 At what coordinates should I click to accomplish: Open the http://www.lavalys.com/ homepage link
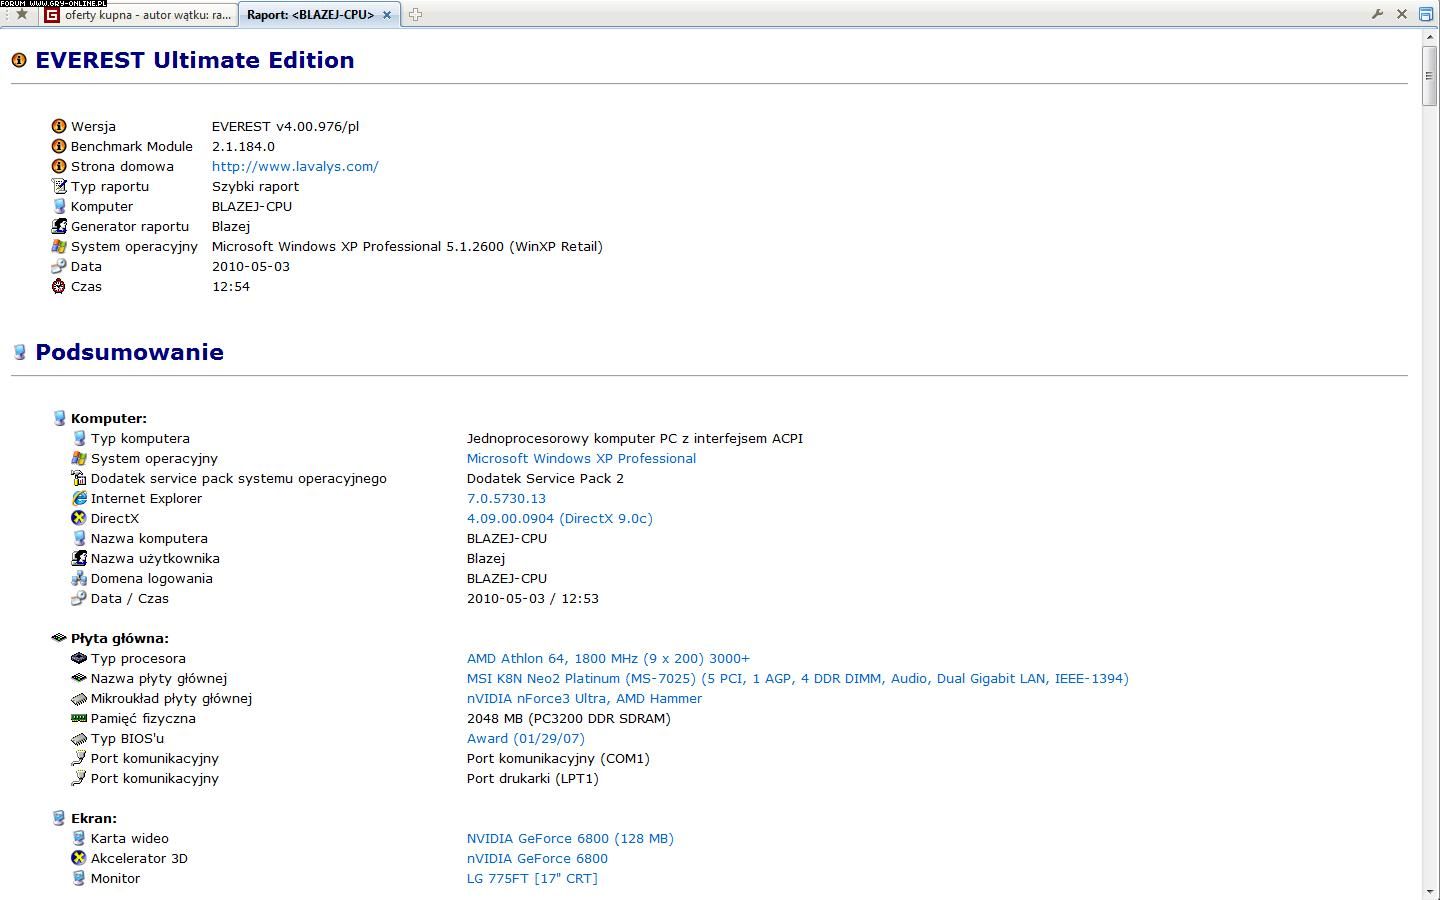(295, 166)
